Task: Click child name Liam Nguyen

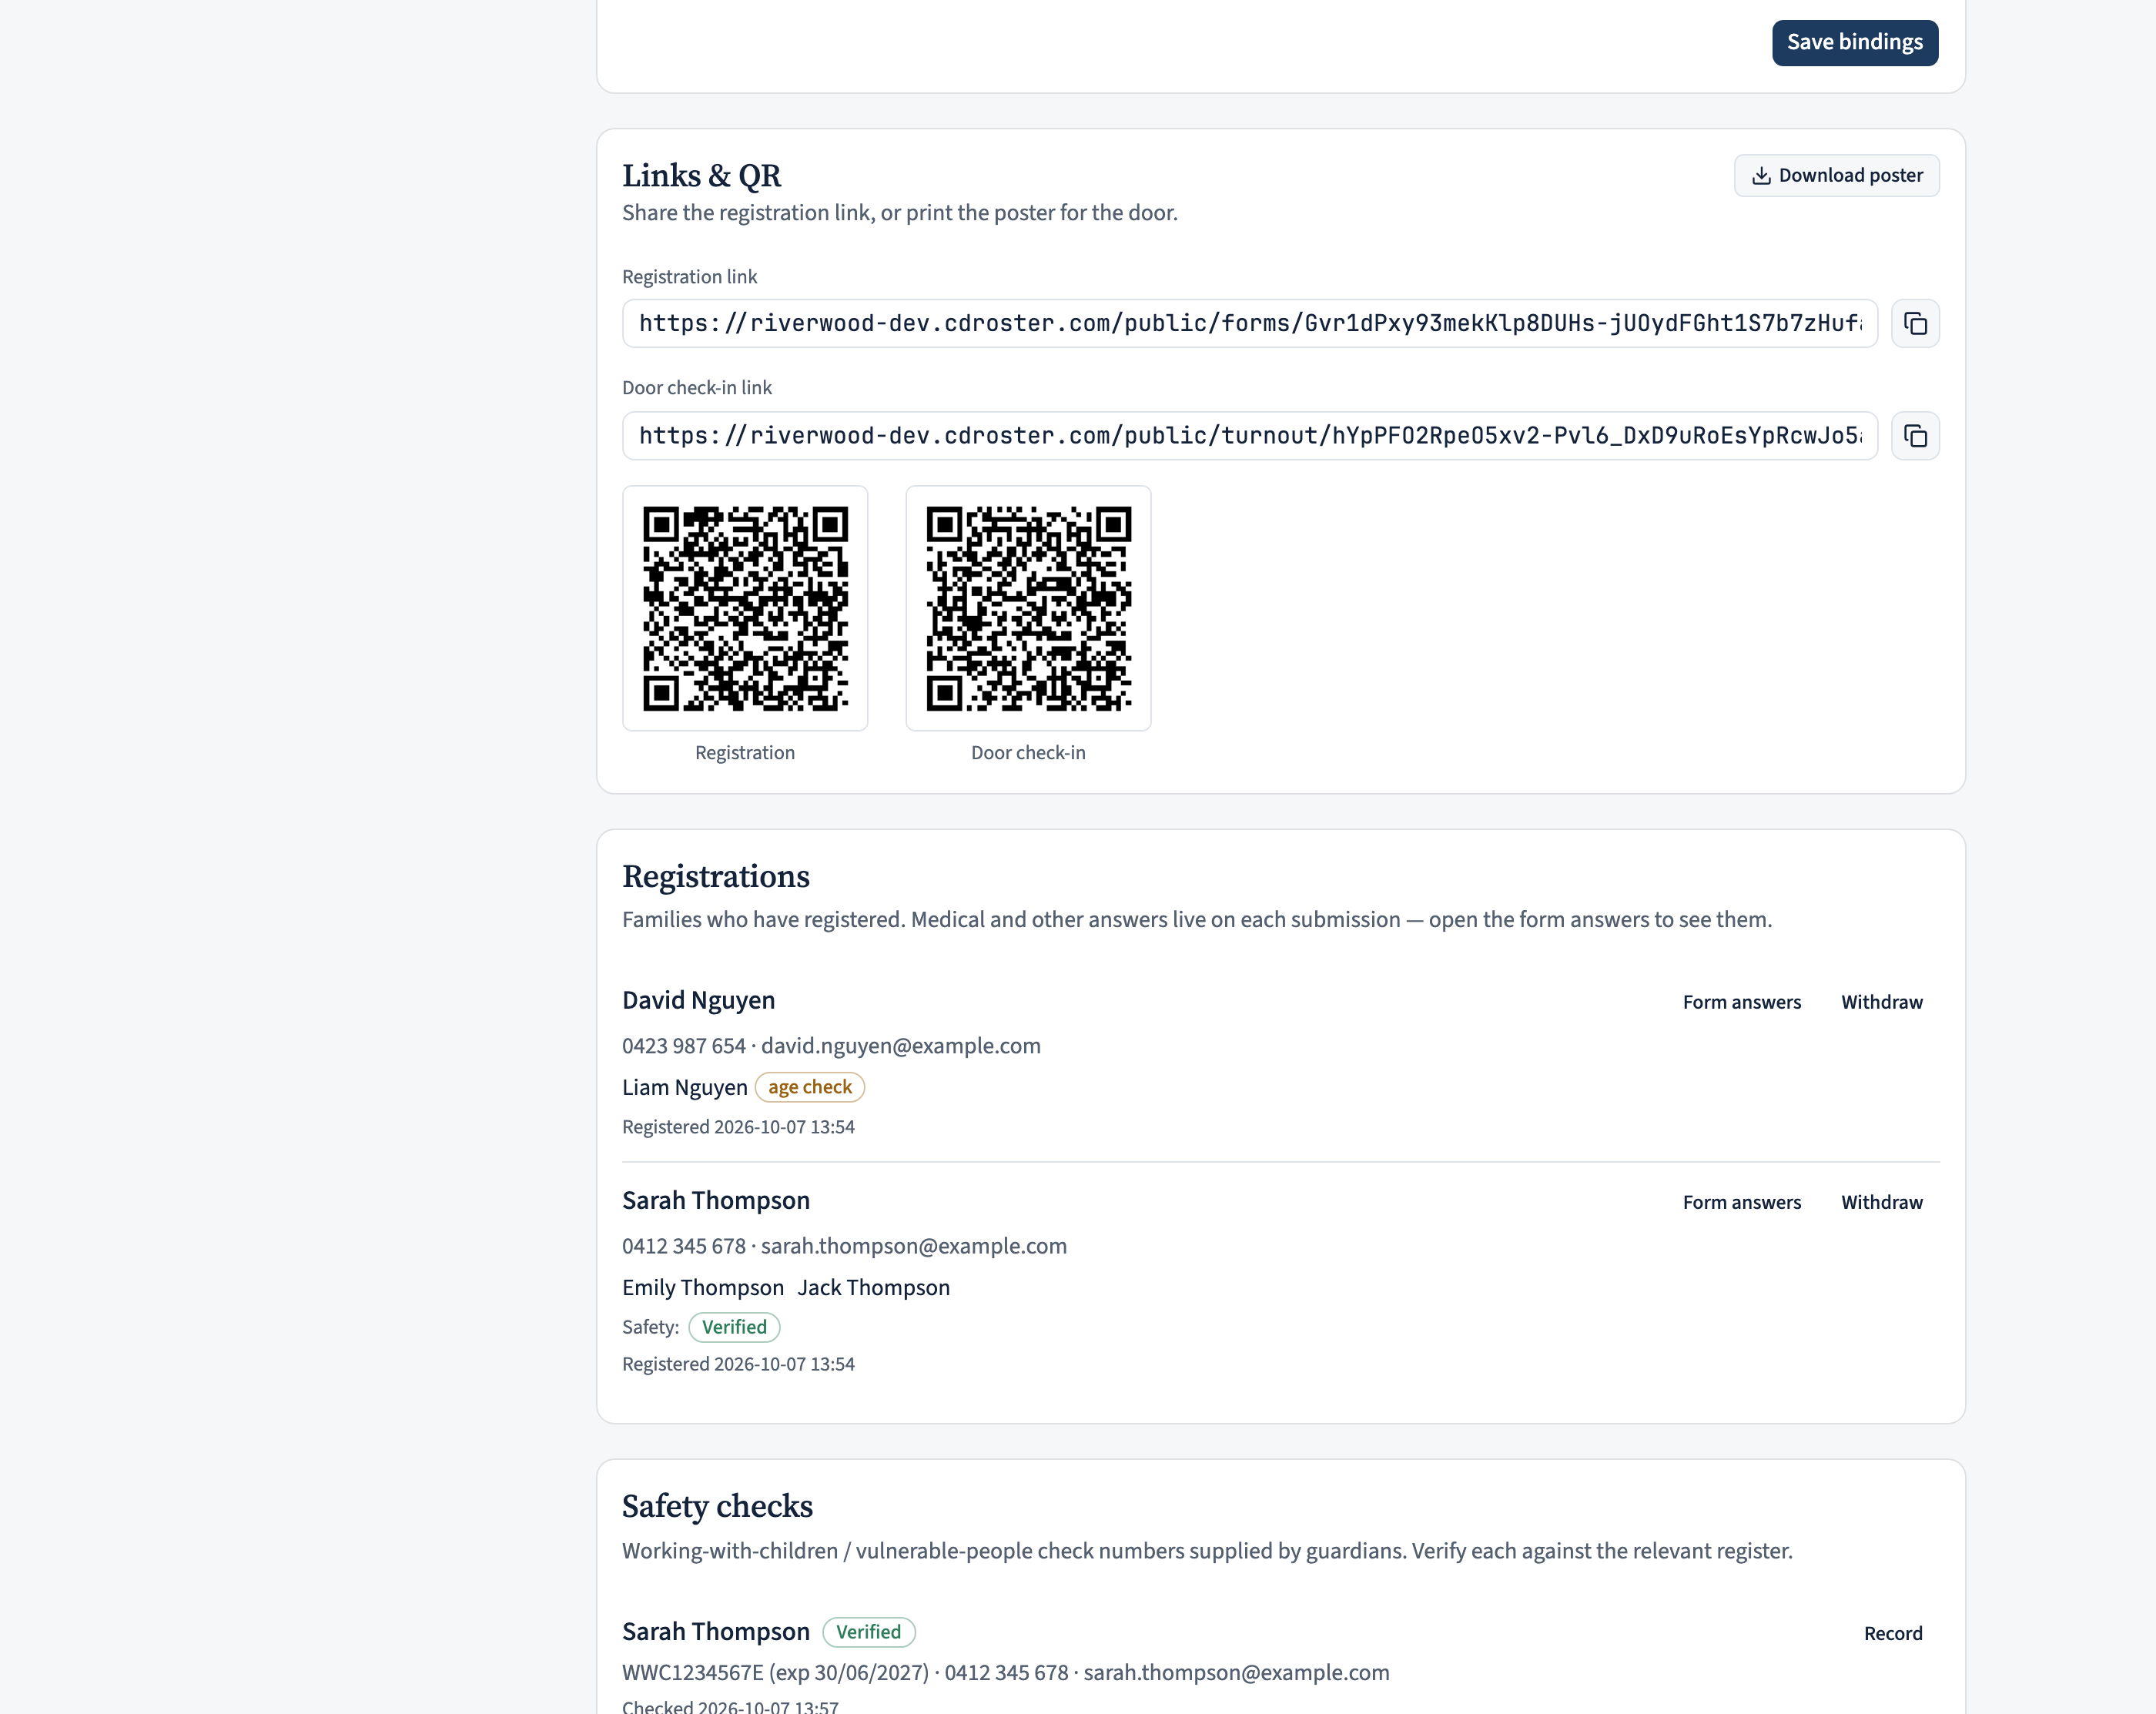Action: point(685,1087)
